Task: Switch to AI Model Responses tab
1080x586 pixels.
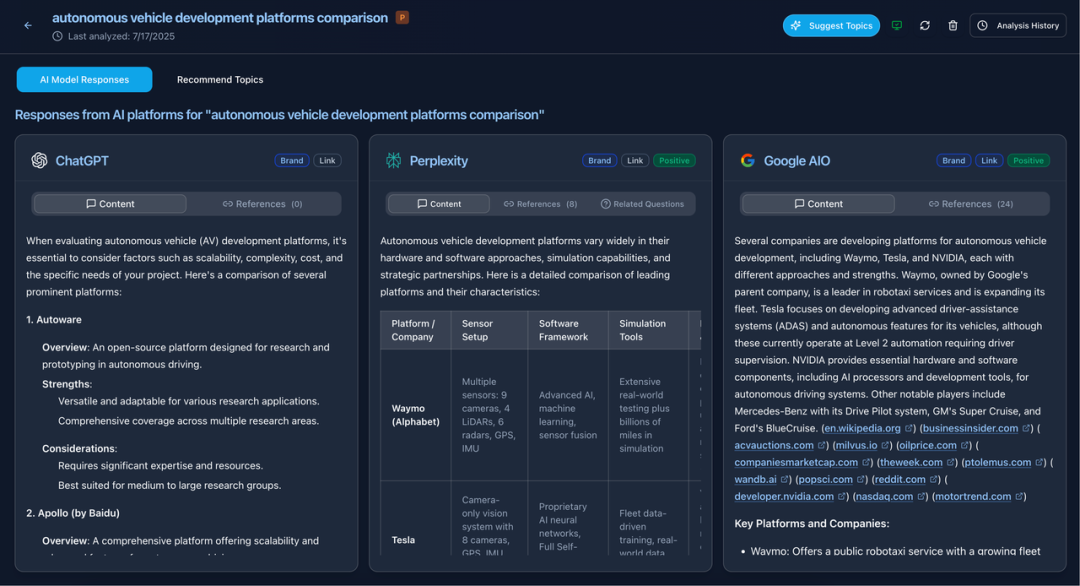Action: (x=85, y=80)
